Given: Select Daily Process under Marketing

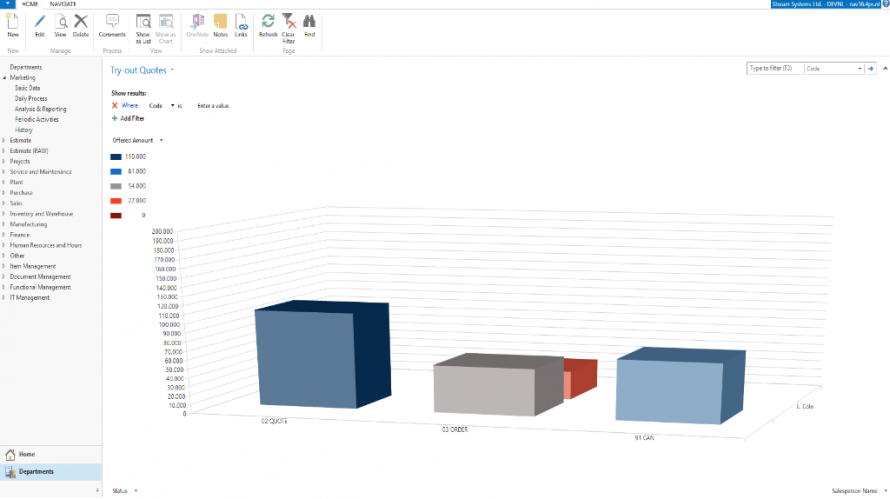Looking at the screenshot, I should 31,99.
